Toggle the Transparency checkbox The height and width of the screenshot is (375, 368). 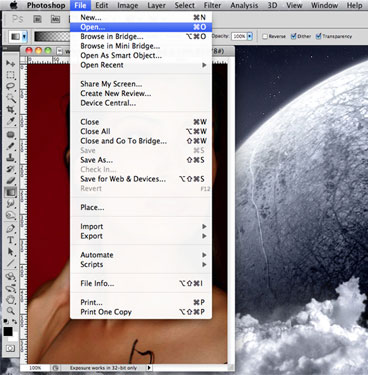[318, 36]
